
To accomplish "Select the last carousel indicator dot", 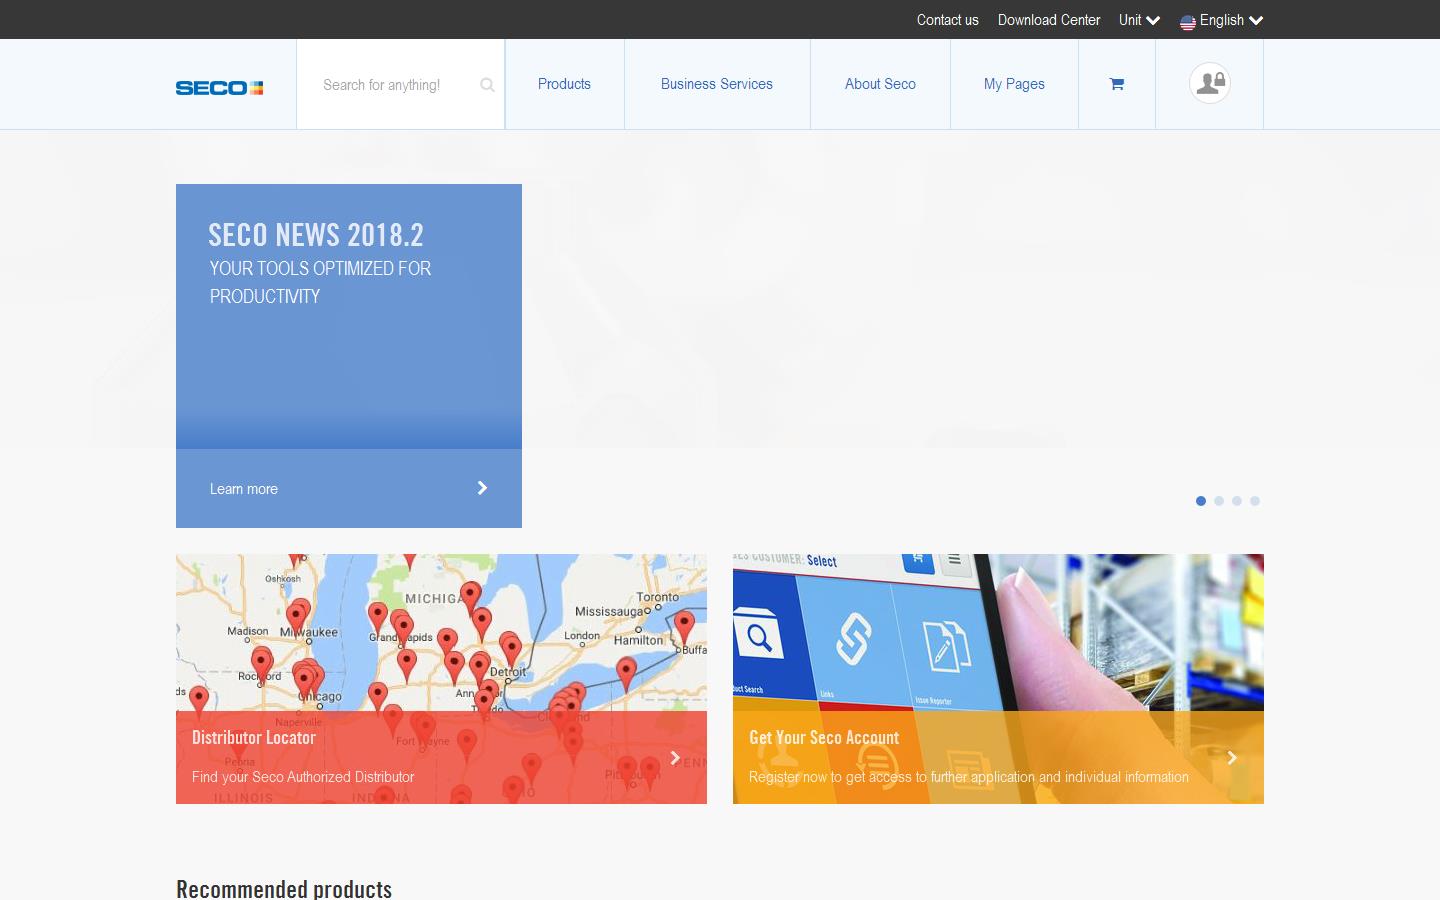I will [x=1255, y=501].
